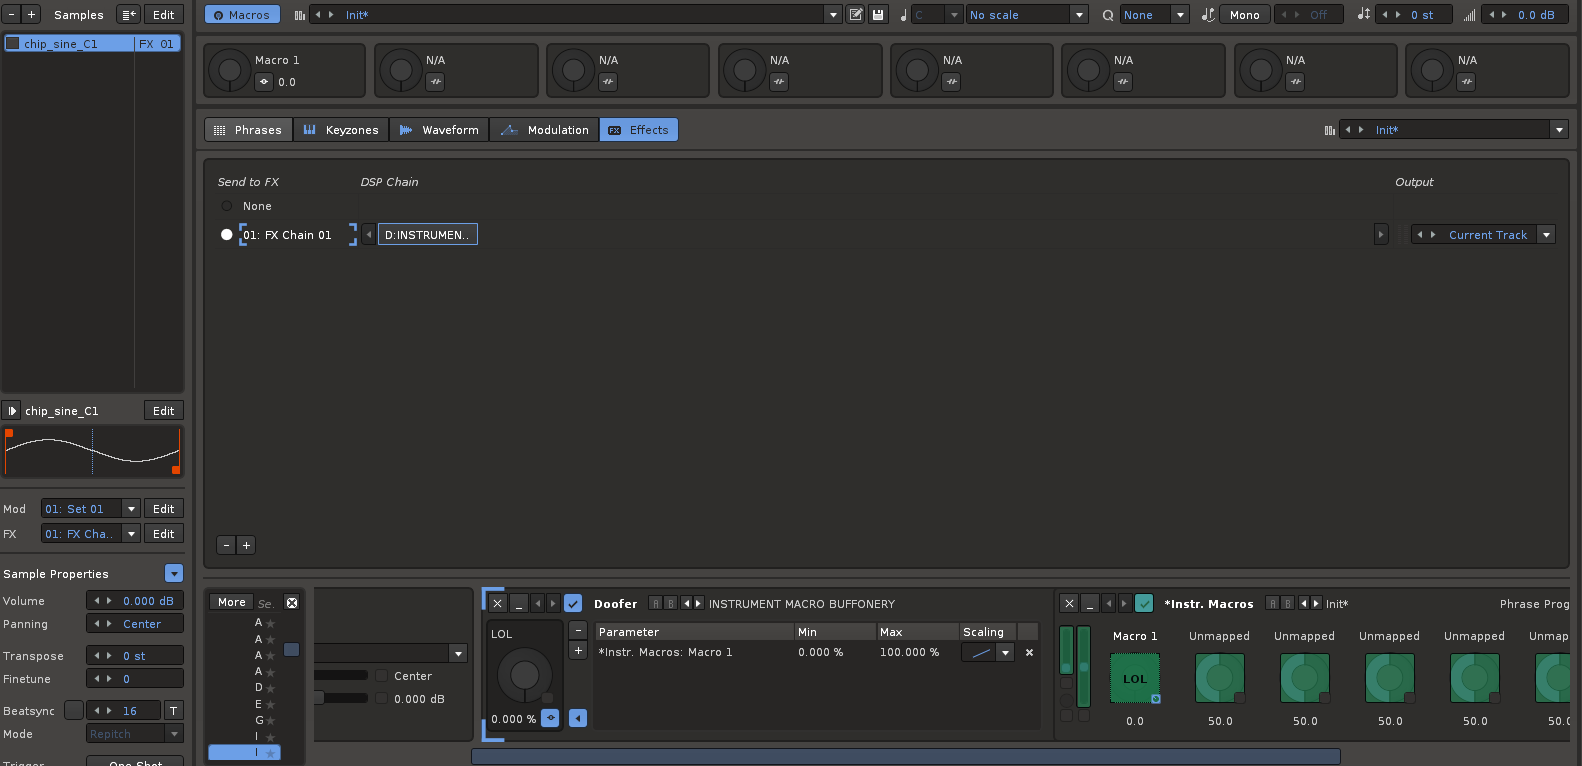Open the sample list options icon next to Samples
Image resolution: width=1582 pixels, height=766 pixels.
click(x=129, y=15)
